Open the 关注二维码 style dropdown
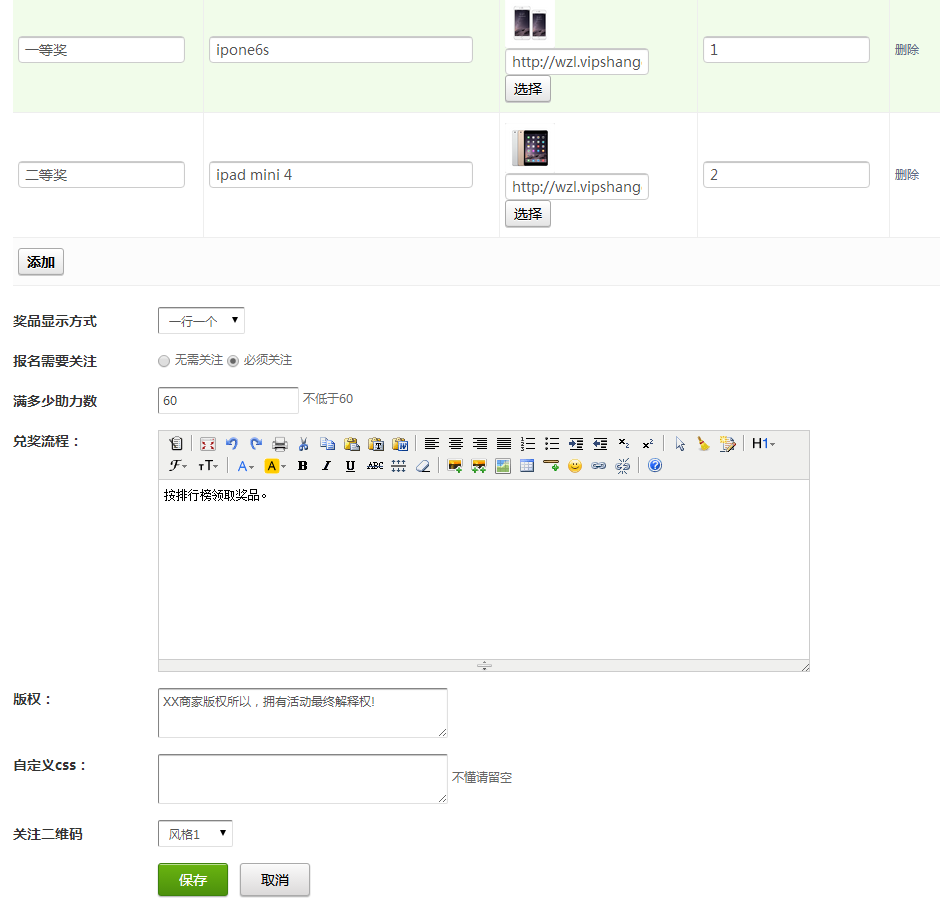This screenshot has width=940, height=911. [195, 834]
